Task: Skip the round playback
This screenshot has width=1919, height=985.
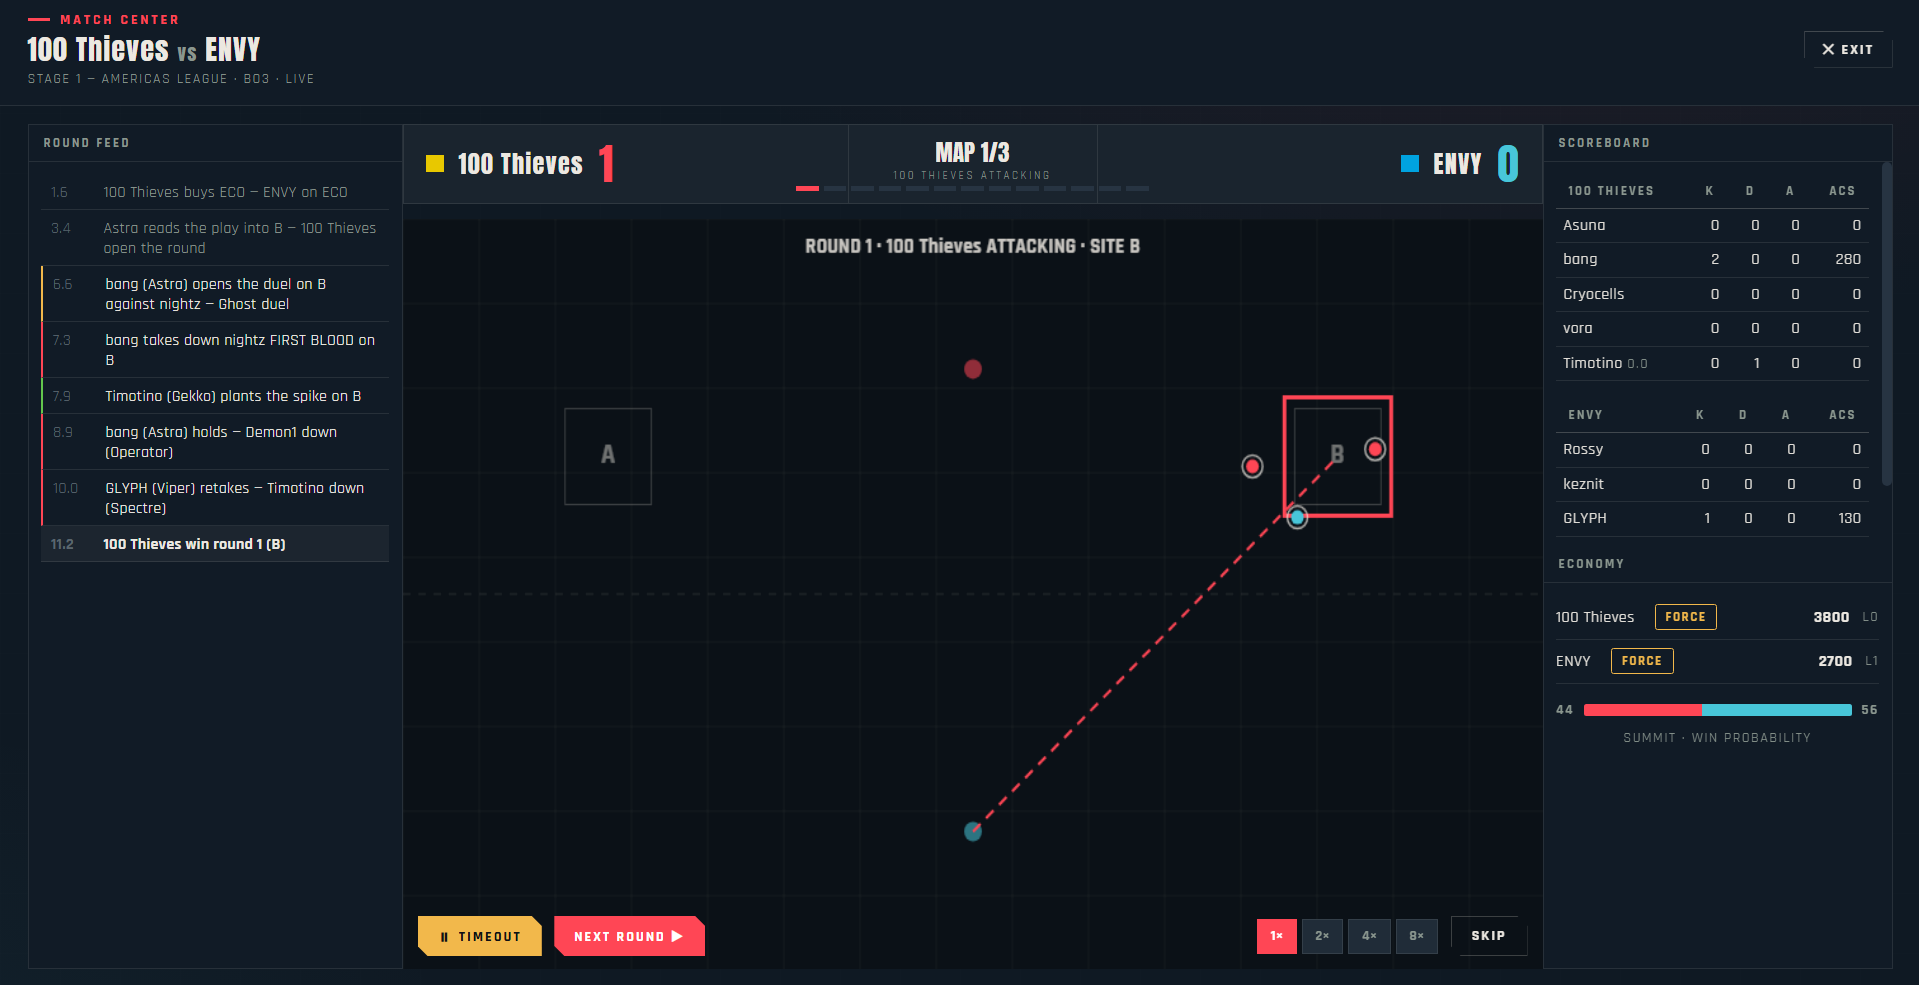Action: [x=1488, y=936]
